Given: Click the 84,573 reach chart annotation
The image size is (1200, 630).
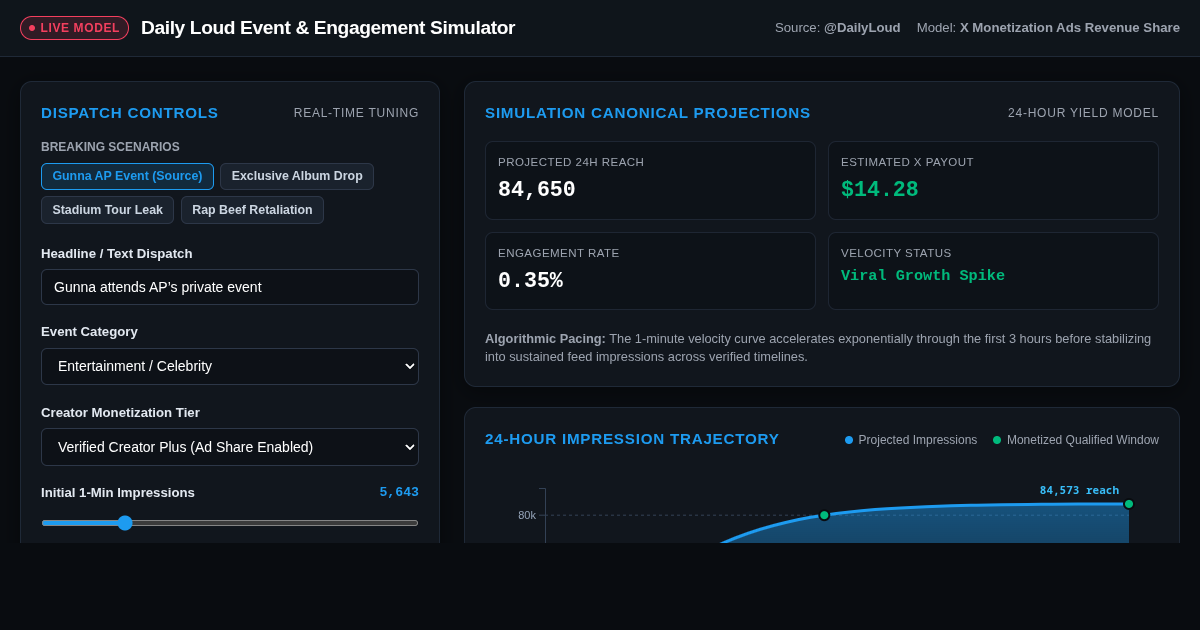Looking at the screenshot, I should (x=1079, y=490).
